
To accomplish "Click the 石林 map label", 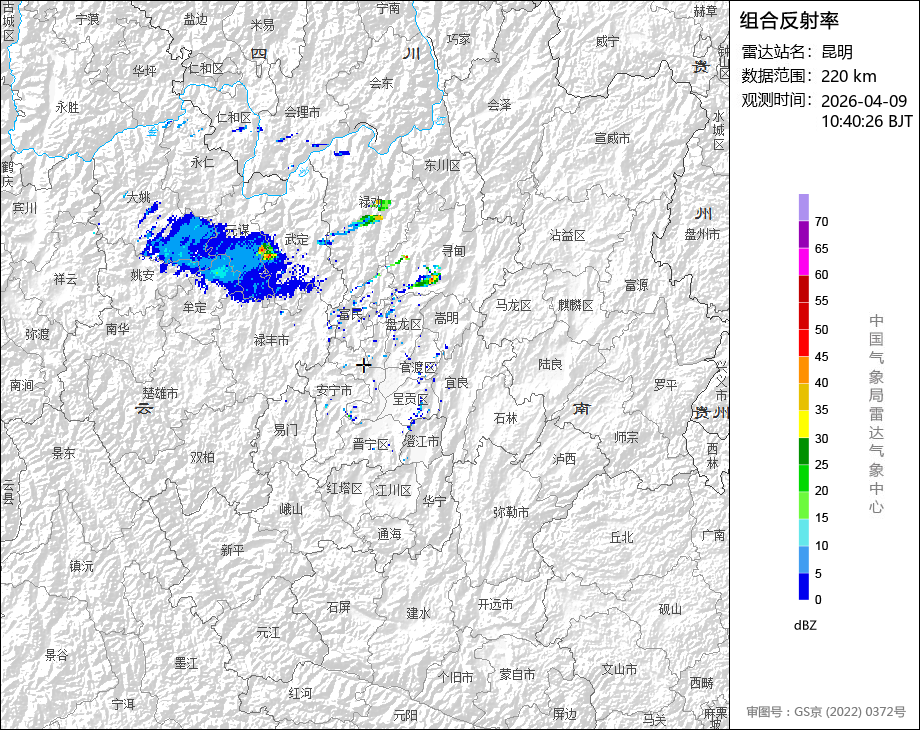I will click(x=506, y=418).
